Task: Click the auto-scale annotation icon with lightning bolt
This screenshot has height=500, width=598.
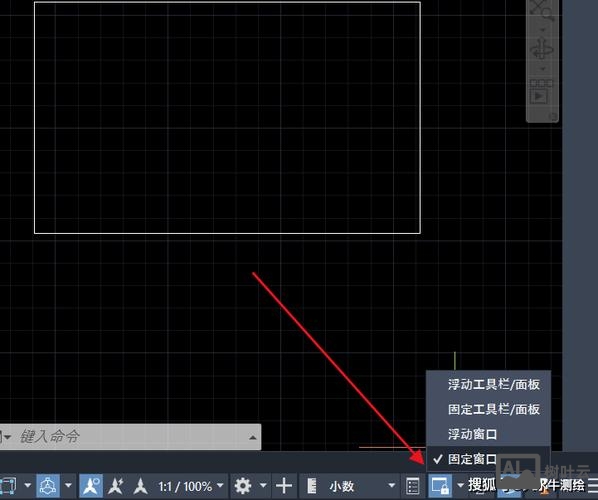Action: (x=115, y=486)
